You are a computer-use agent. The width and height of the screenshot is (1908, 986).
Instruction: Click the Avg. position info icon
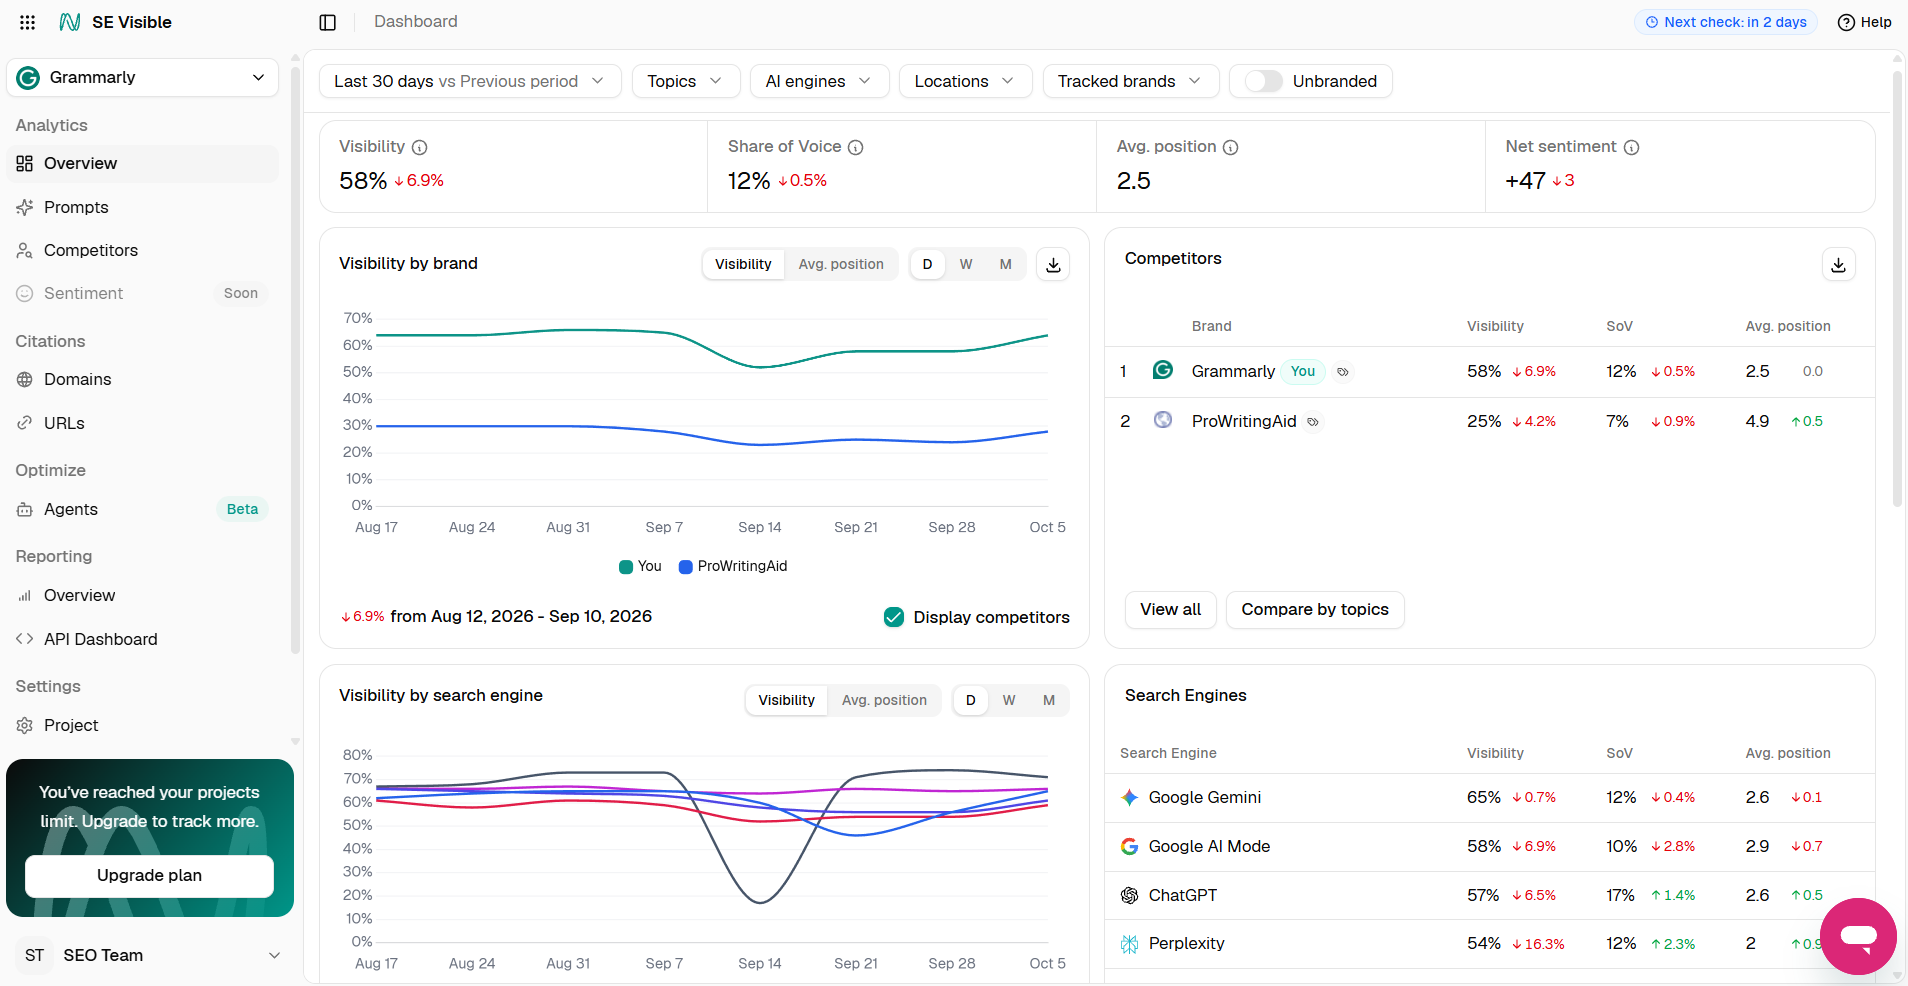coord(1231,147)
